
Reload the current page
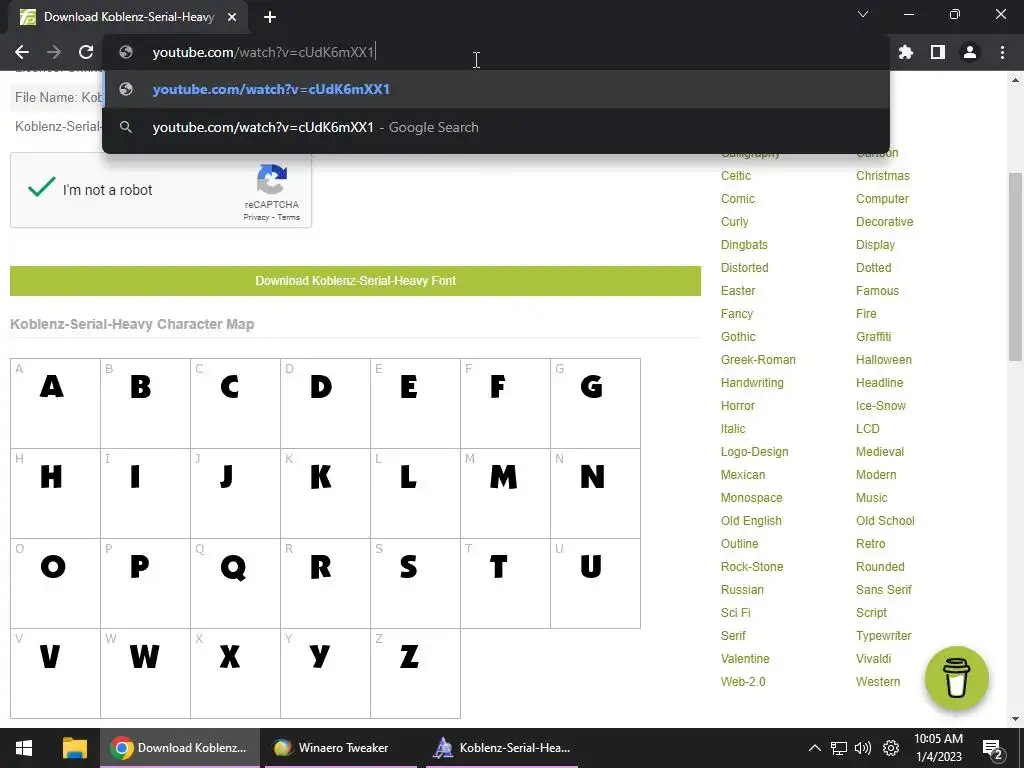86,52
